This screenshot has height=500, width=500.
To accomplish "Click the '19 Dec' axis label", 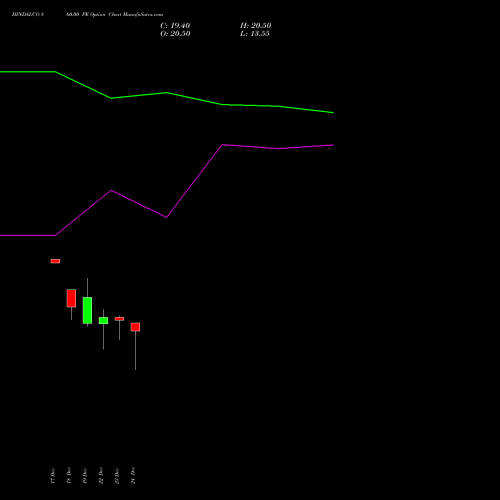I will tap(85, 476).
